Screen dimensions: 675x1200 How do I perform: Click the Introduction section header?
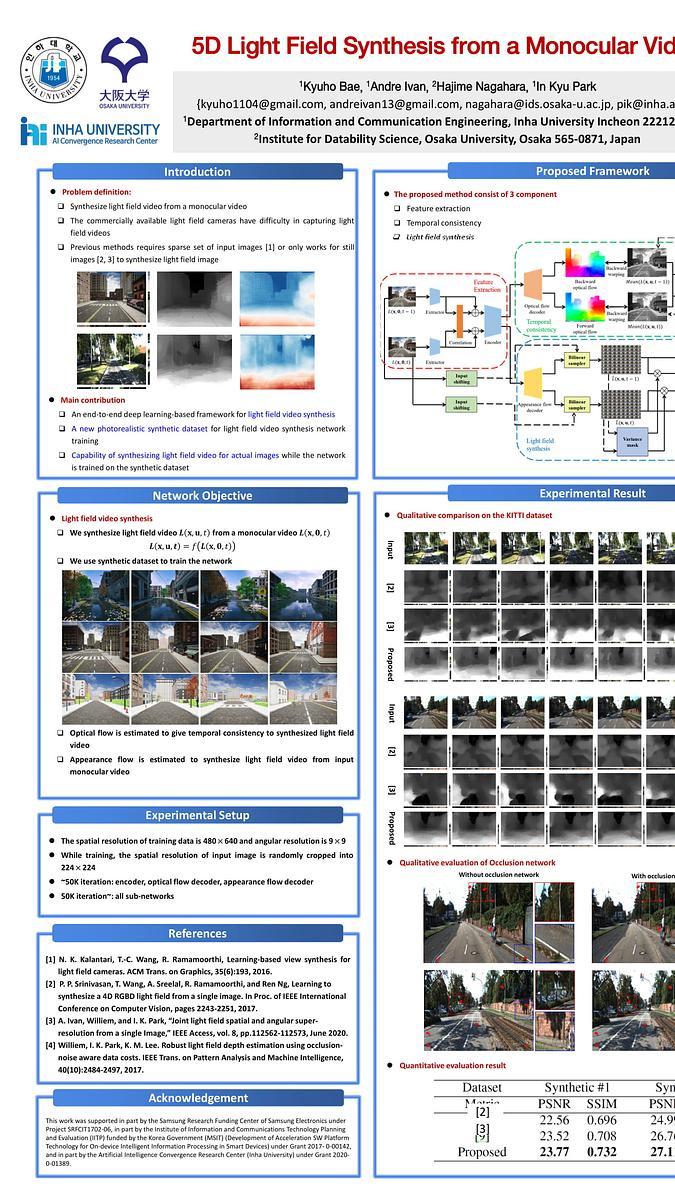(x=197, y=172)
